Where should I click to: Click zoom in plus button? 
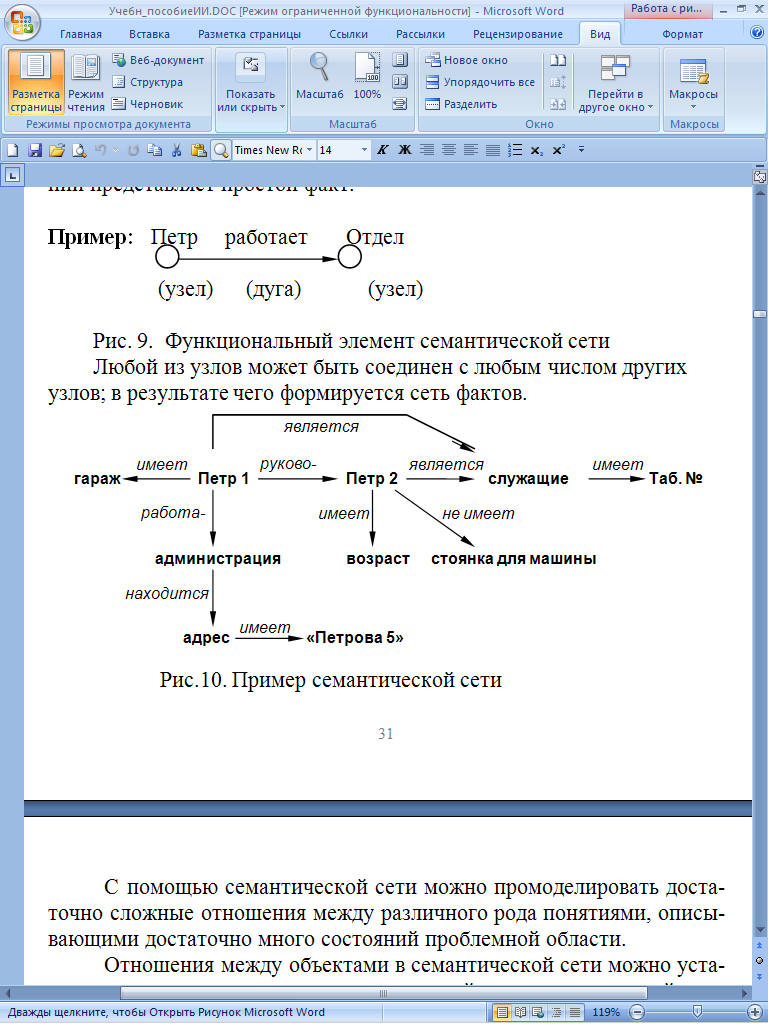click(x=757, y=1013)
